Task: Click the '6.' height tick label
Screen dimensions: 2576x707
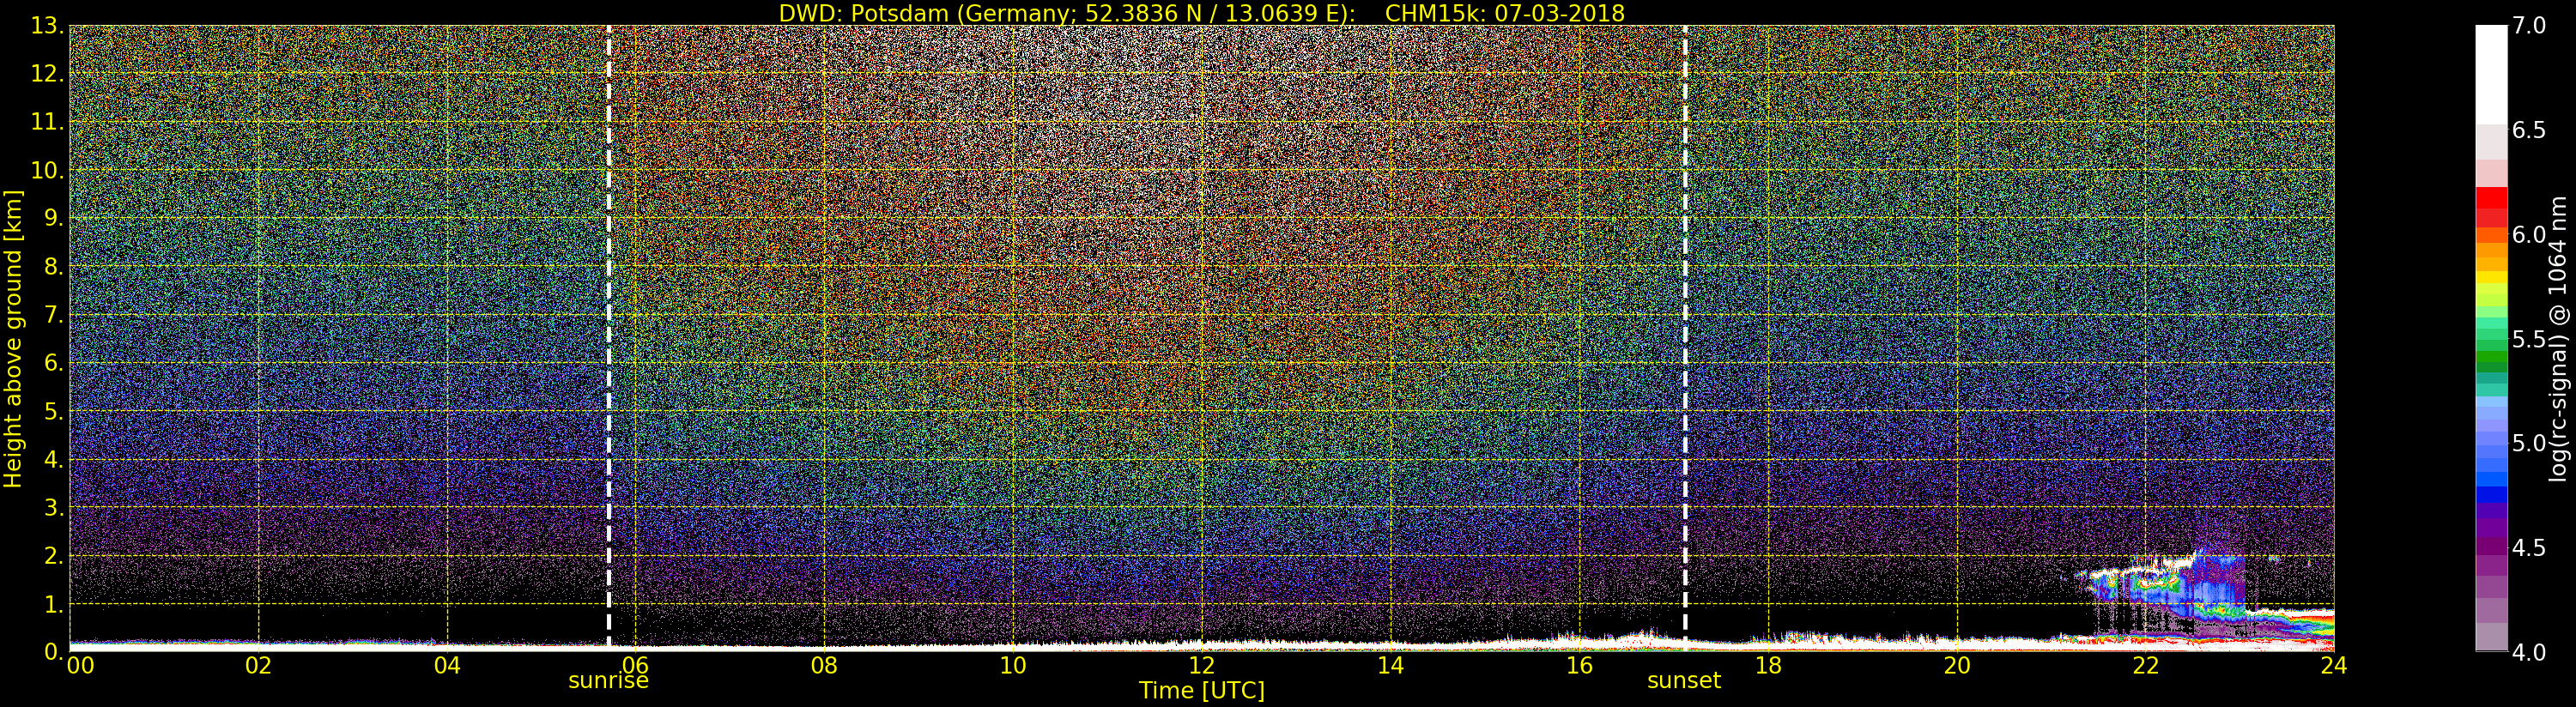Action: 54,363
